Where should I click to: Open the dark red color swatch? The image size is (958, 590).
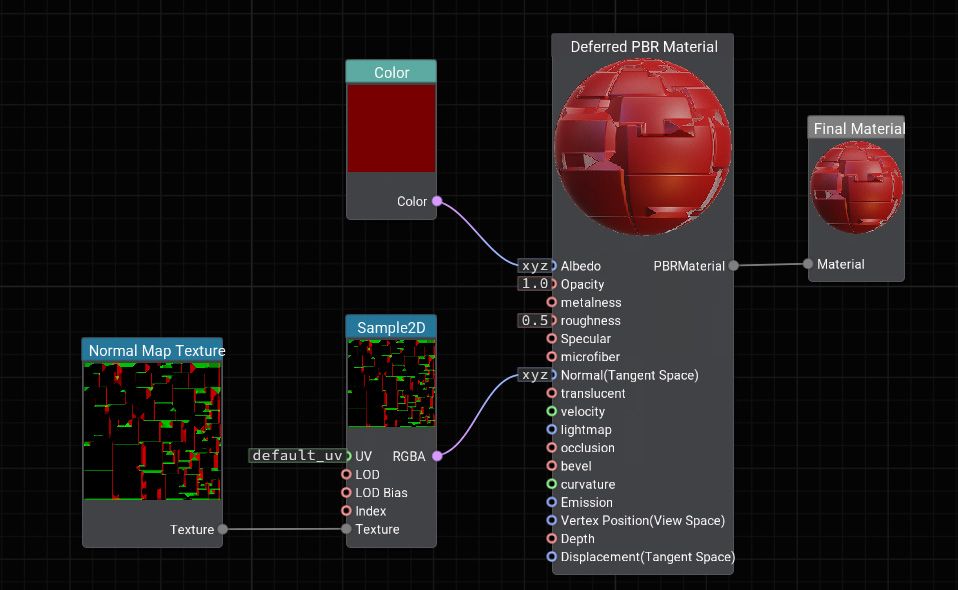click(391, 128)
